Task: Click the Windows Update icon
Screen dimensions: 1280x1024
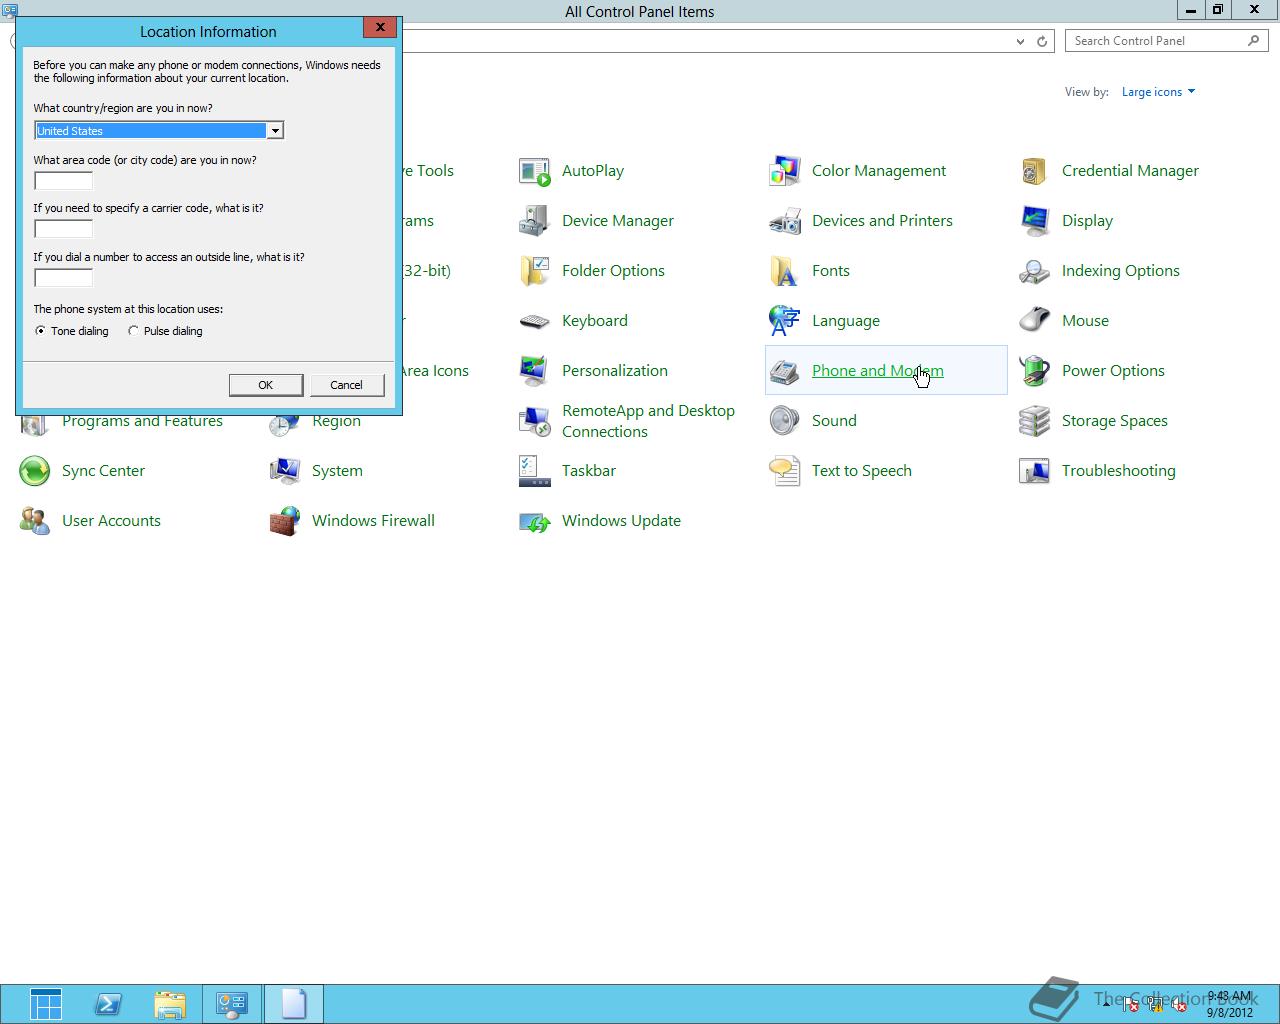Action: (x=535, y=521)
